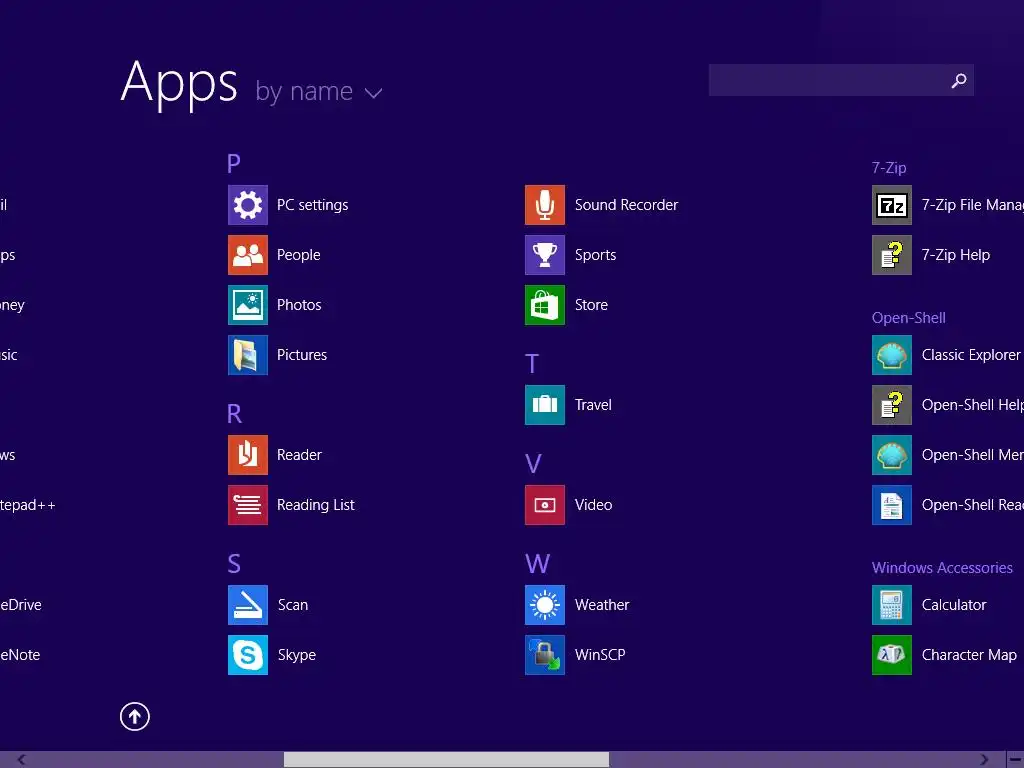Screen dimensions: 1024x768
Task: Click the 7-Zip group heading
Action: (x=889, y=168)
